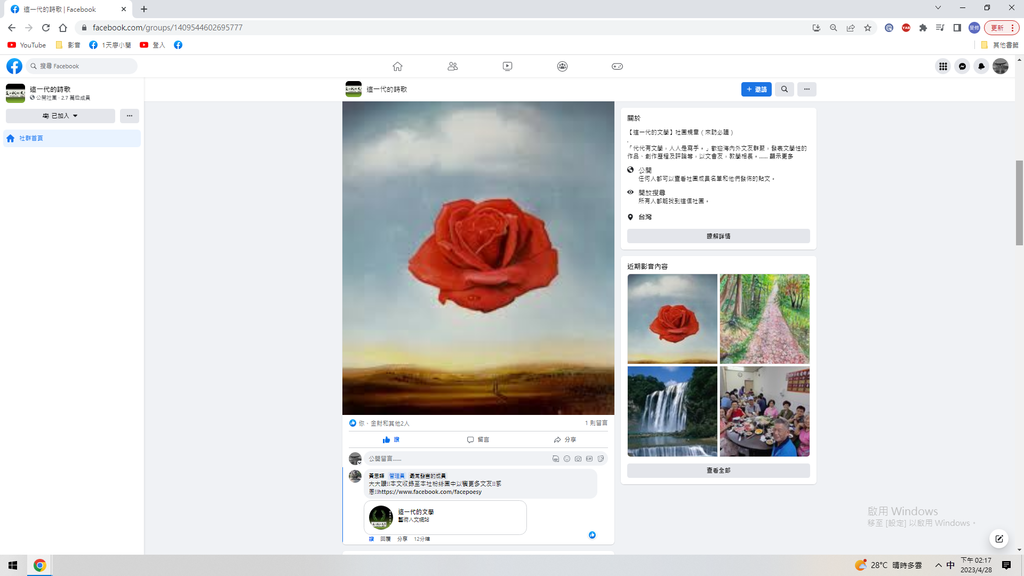This screenshot has width=1024, height=576.
Task: Open the notifications bell
Action: coord(981,66)
